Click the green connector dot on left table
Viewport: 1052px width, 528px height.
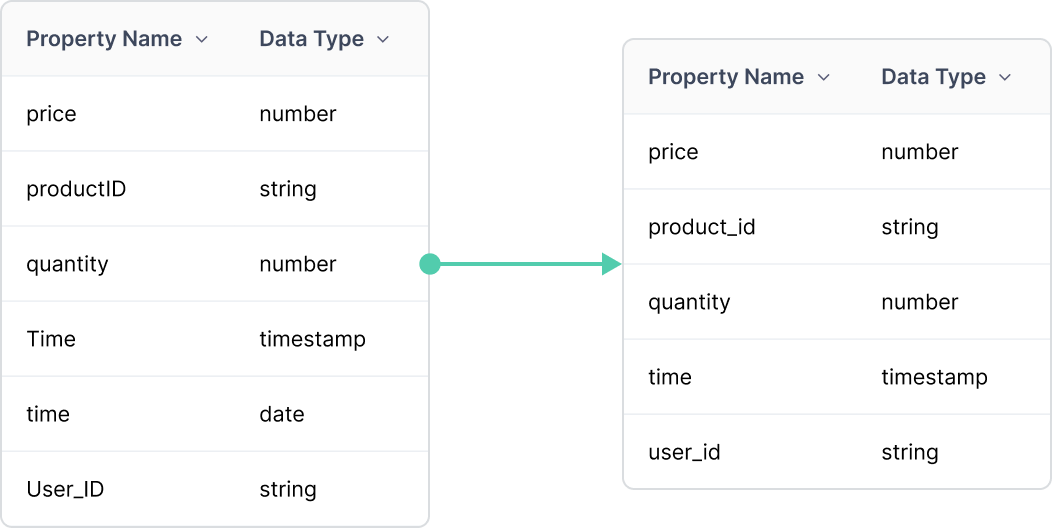pyautogui.click(x=429, y=264)
